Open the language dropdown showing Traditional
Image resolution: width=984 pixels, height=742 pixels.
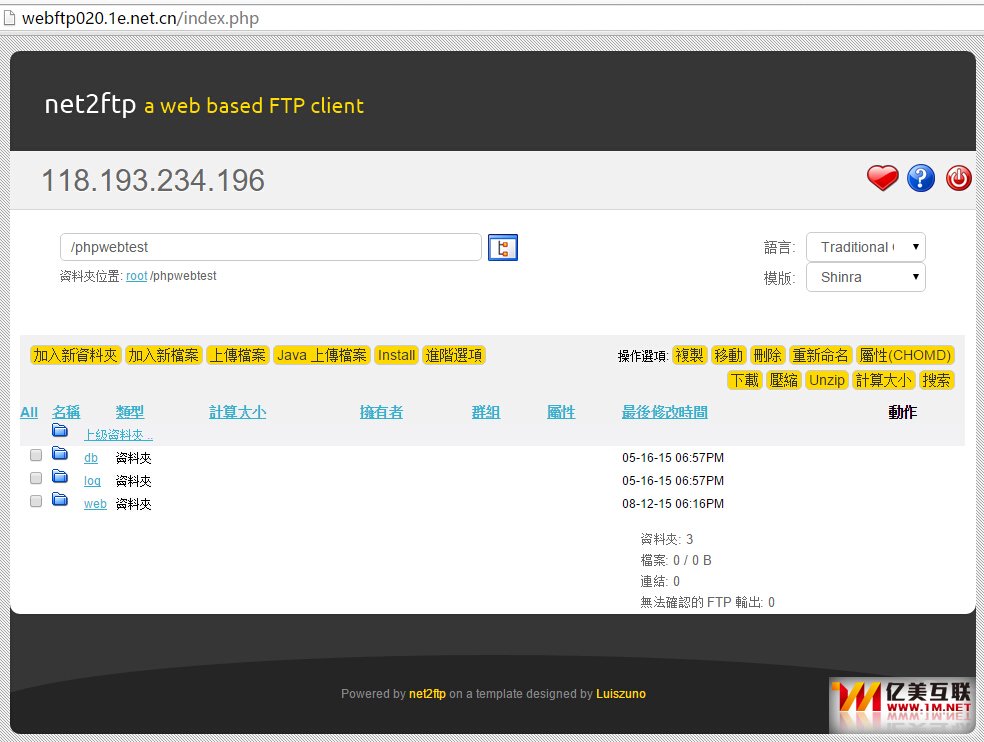coord(865,247)
